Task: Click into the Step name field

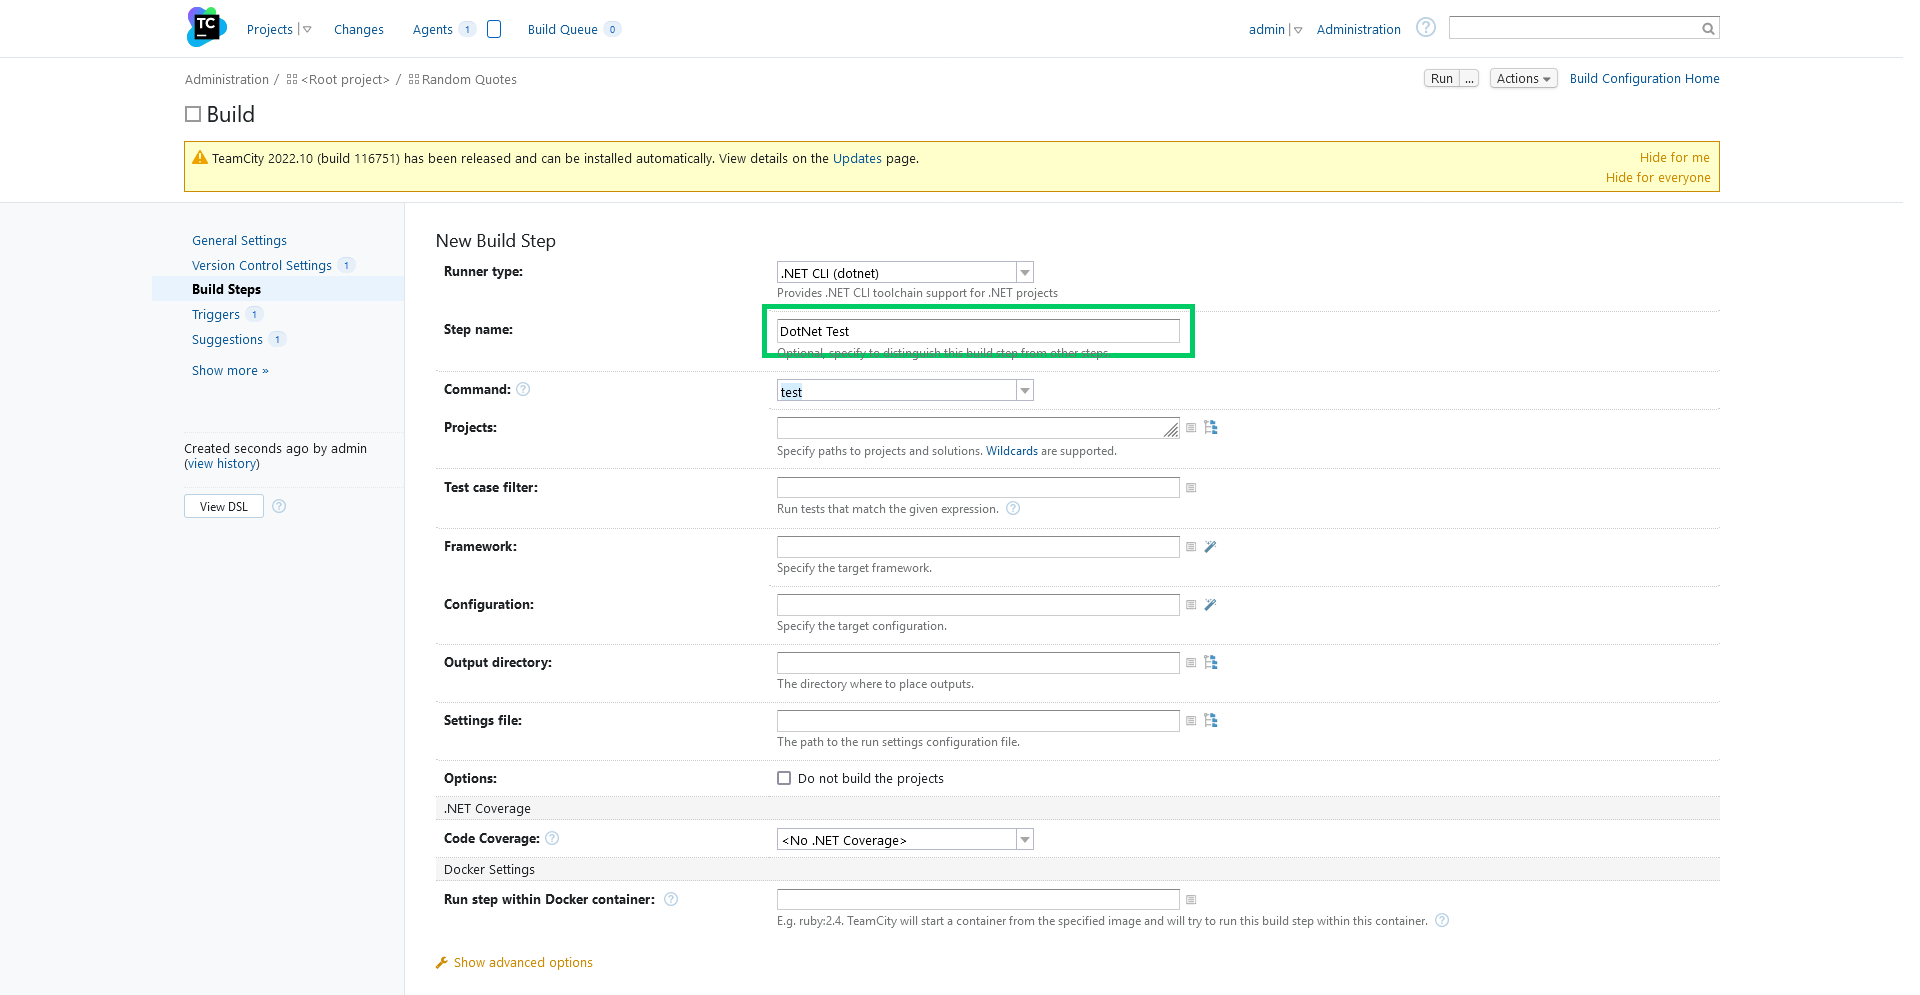Action: pos(978,332)
